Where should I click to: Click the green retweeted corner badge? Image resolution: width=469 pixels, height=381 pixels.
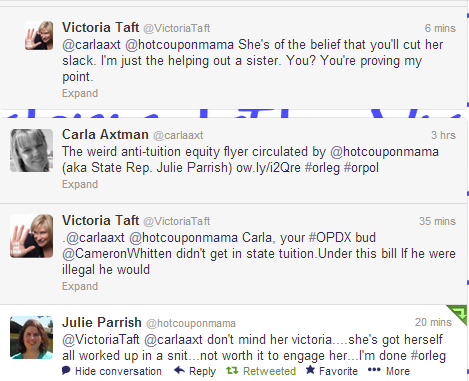[x=458, y=314]
